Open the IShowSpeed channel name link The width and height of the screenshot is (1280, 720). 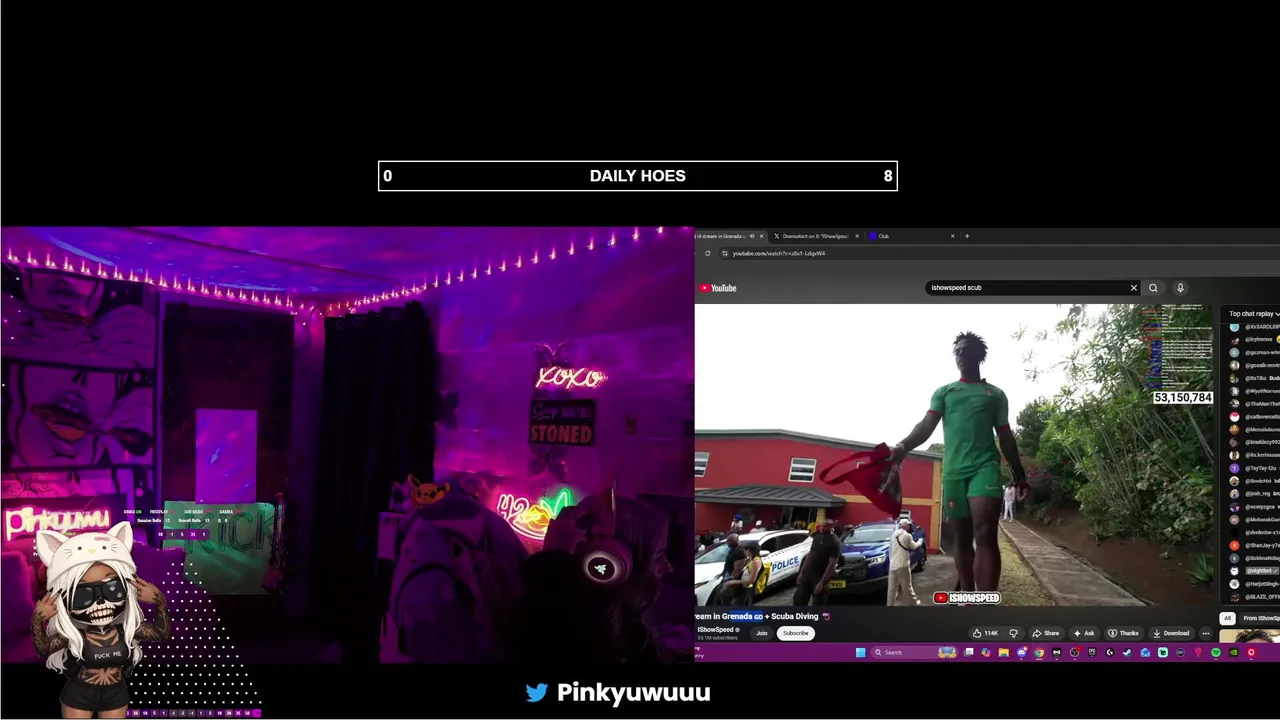coord(716,629)
